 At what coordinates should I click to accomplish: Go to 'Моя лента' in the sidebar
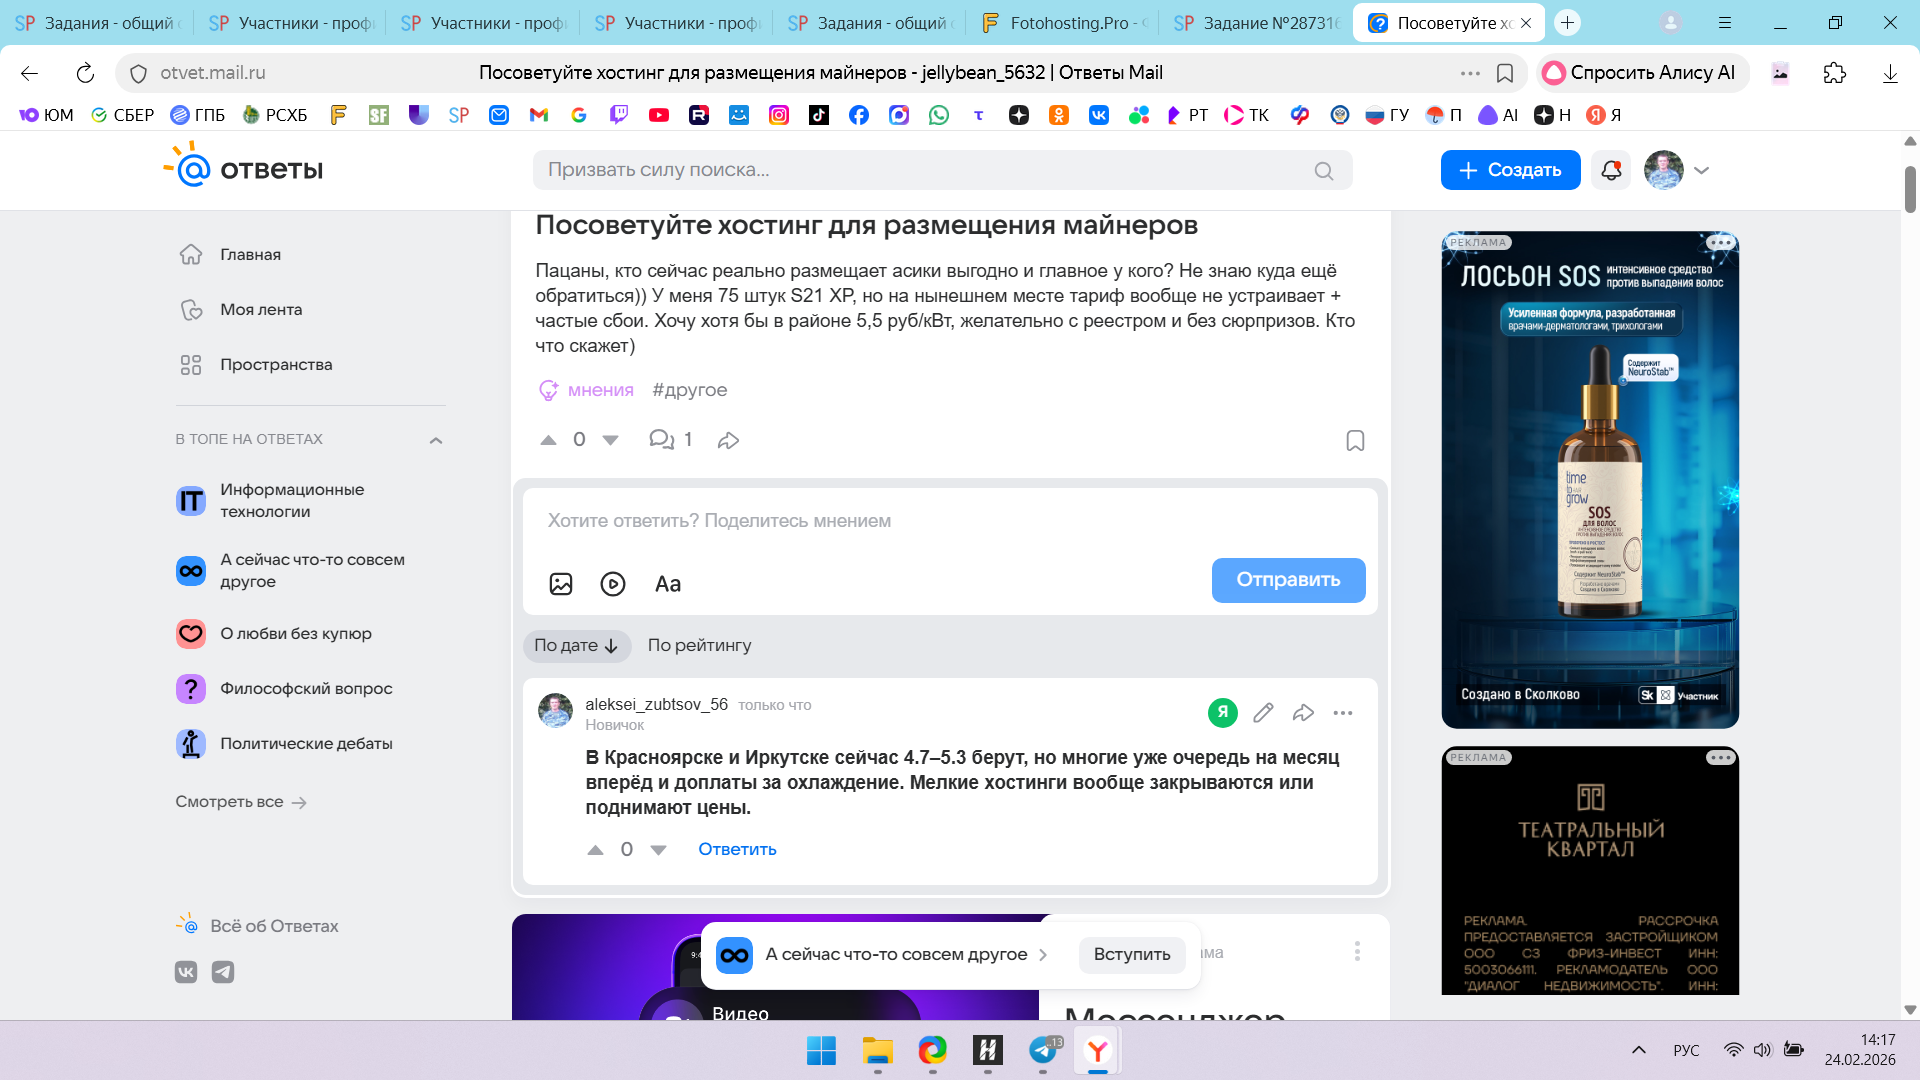click(260, 309)
